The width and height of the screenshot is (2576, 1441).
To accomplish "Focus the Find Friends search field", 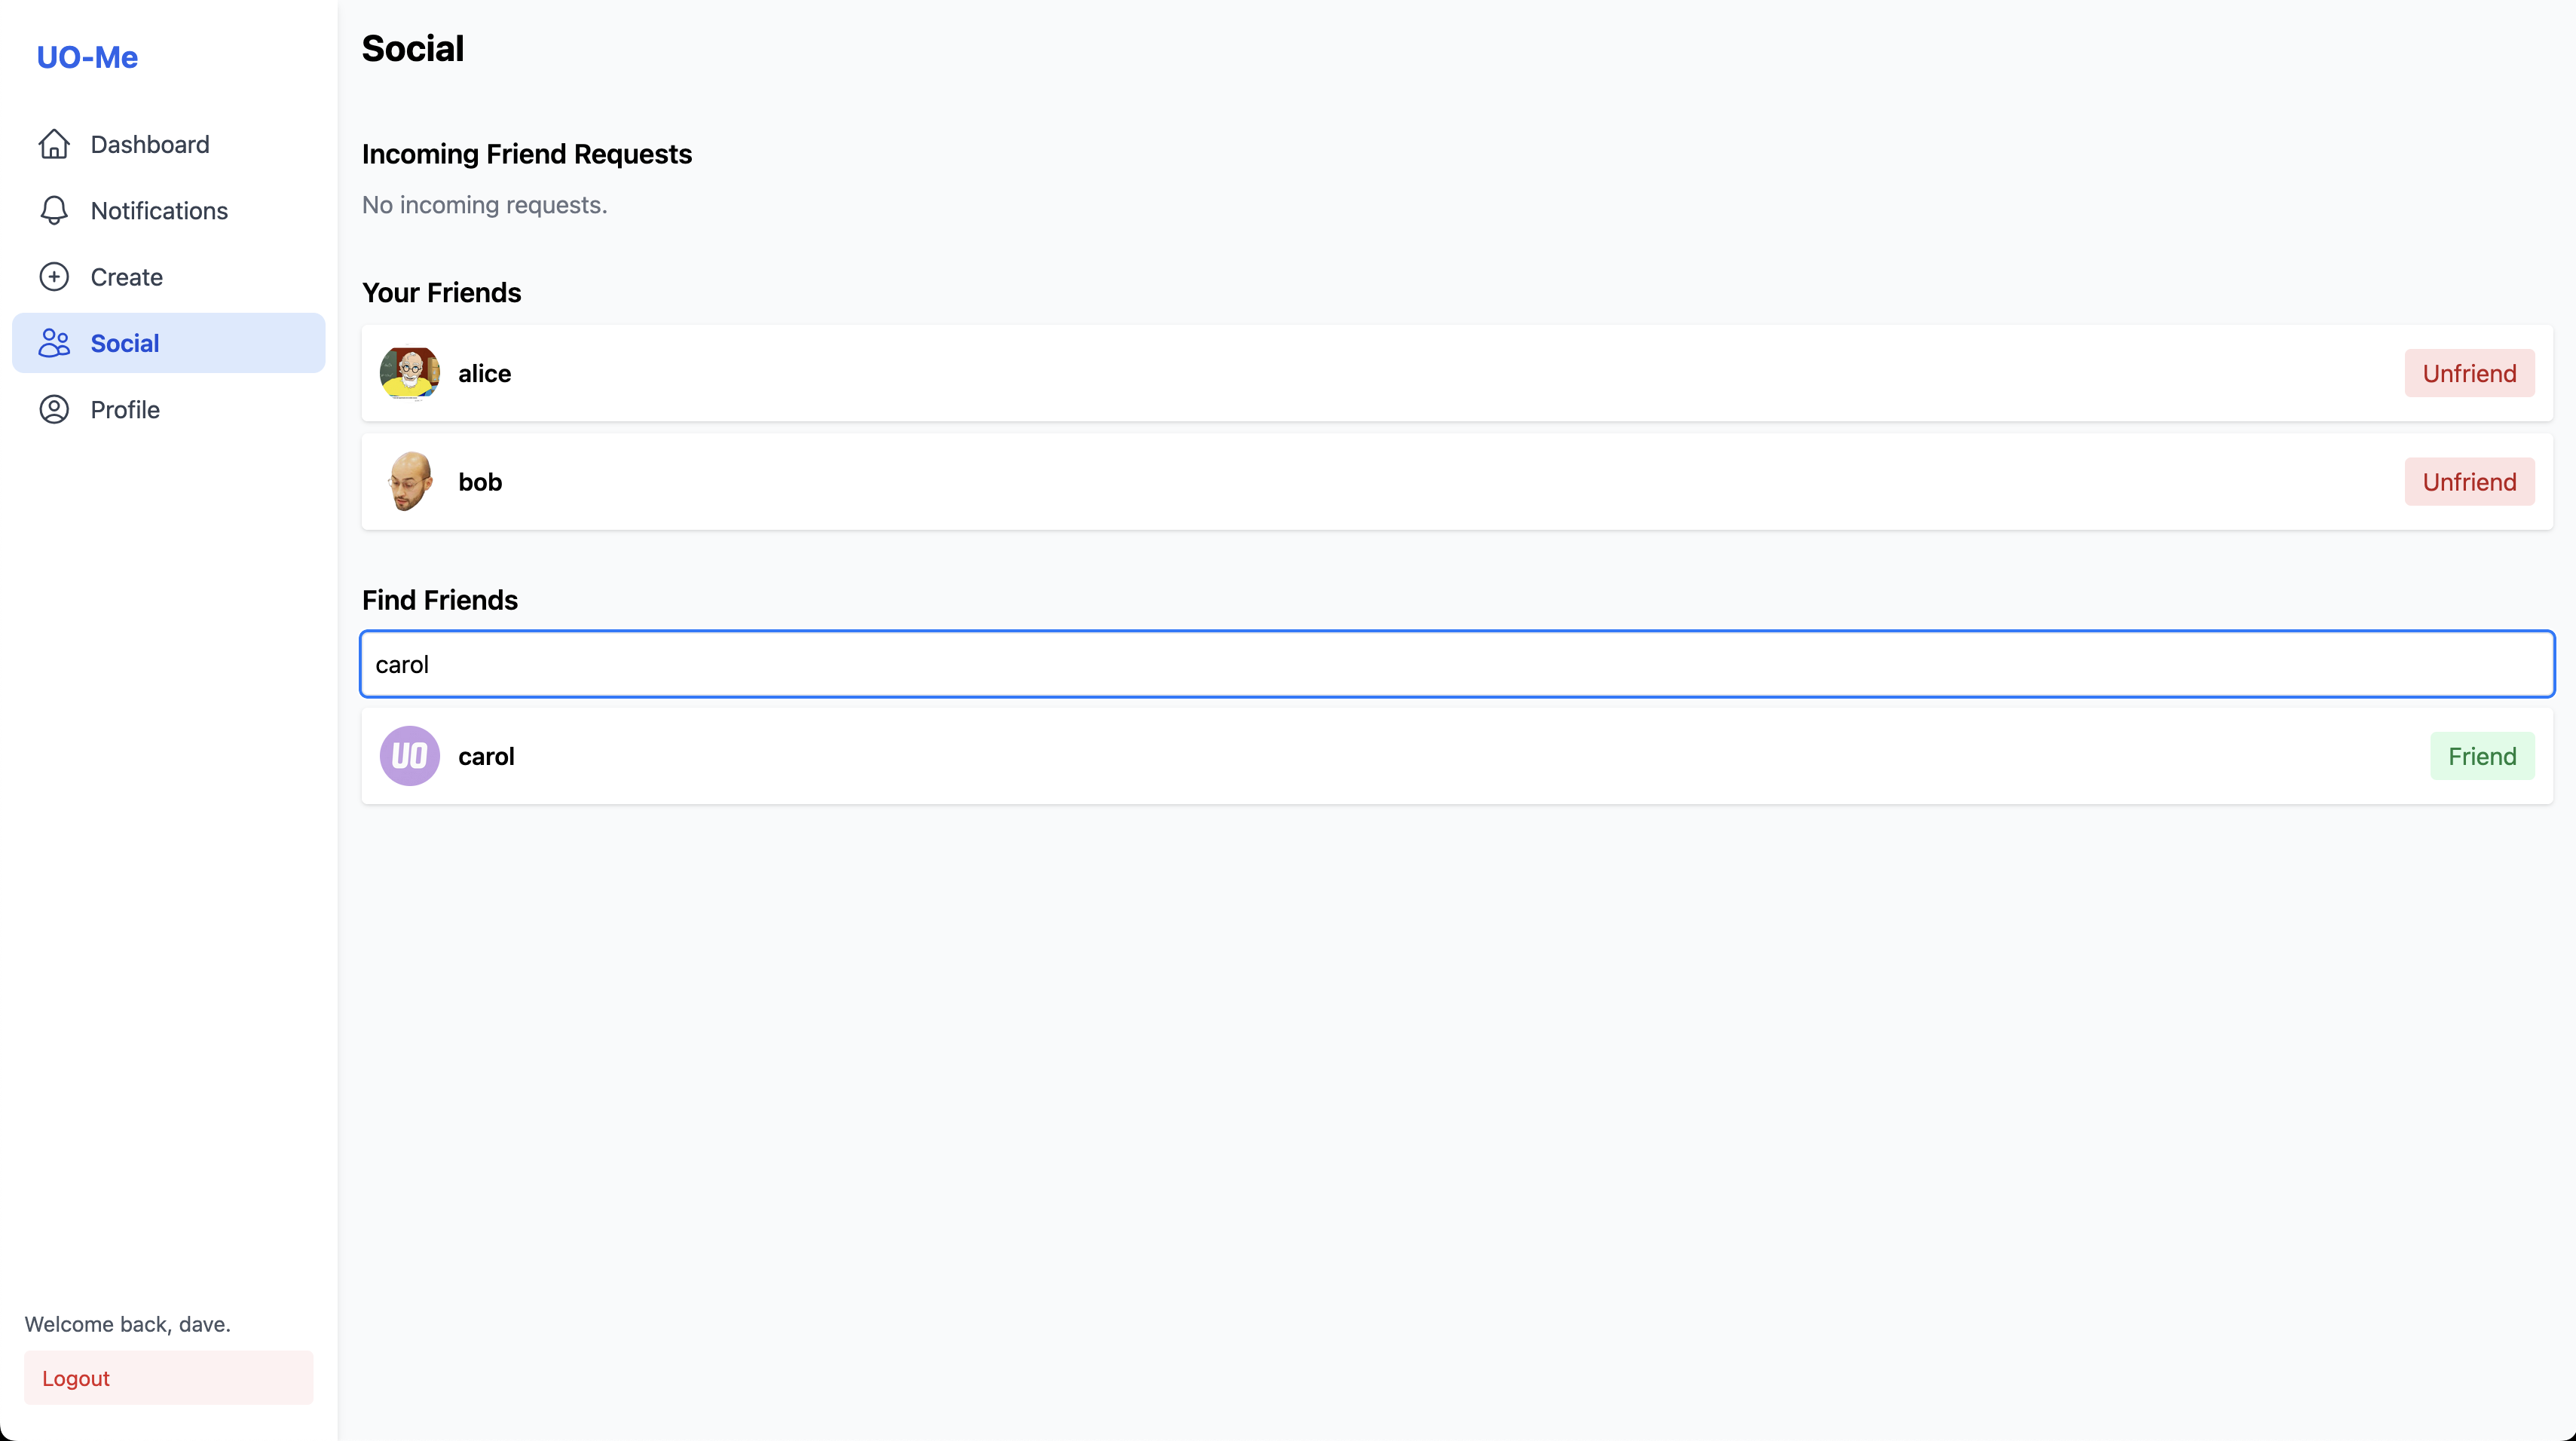I will click(x=1456, y=664).
